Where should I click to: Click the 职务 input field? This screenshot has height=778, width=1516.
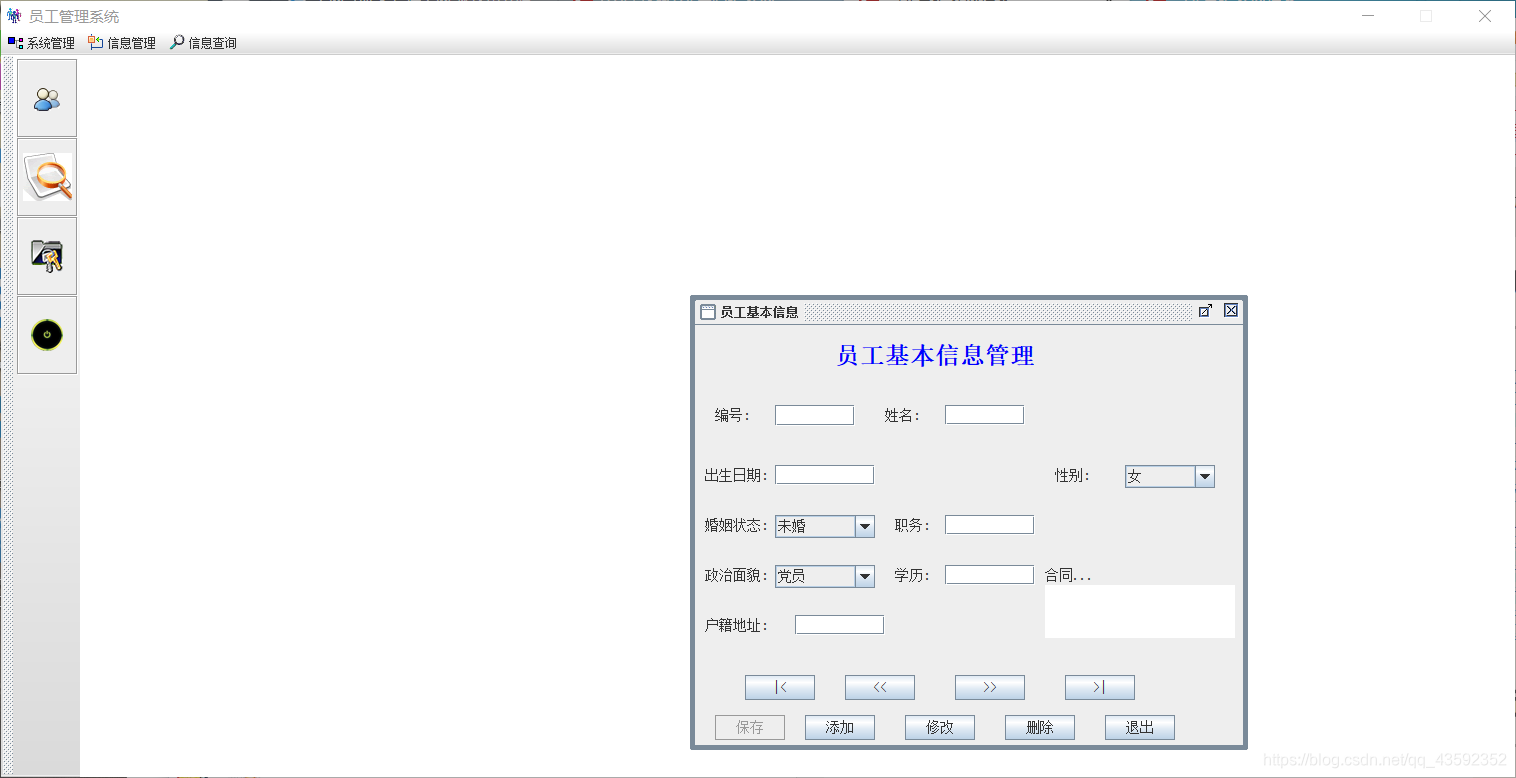(x=989, y=525)
